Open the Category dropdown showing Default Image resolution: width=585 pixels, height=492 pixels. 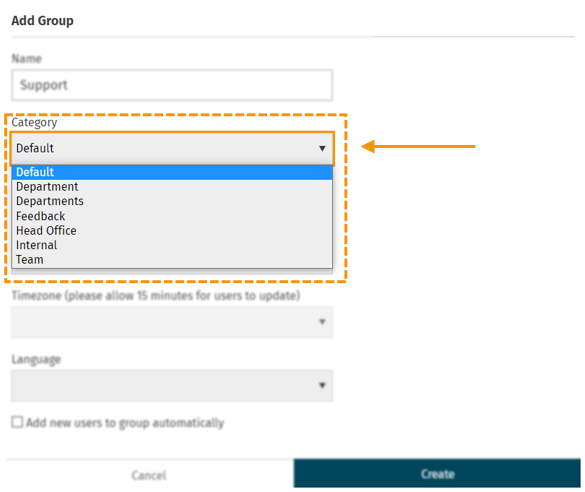point(172,148)
